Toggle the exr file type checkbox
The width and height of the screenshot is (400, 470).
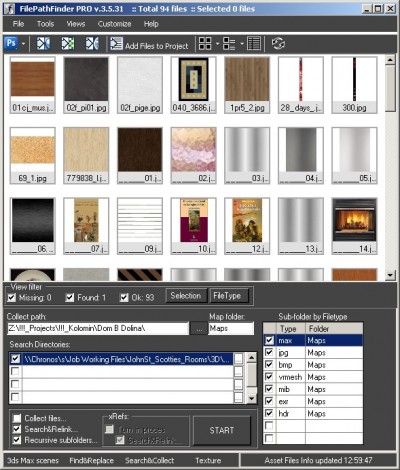(269, 401)
